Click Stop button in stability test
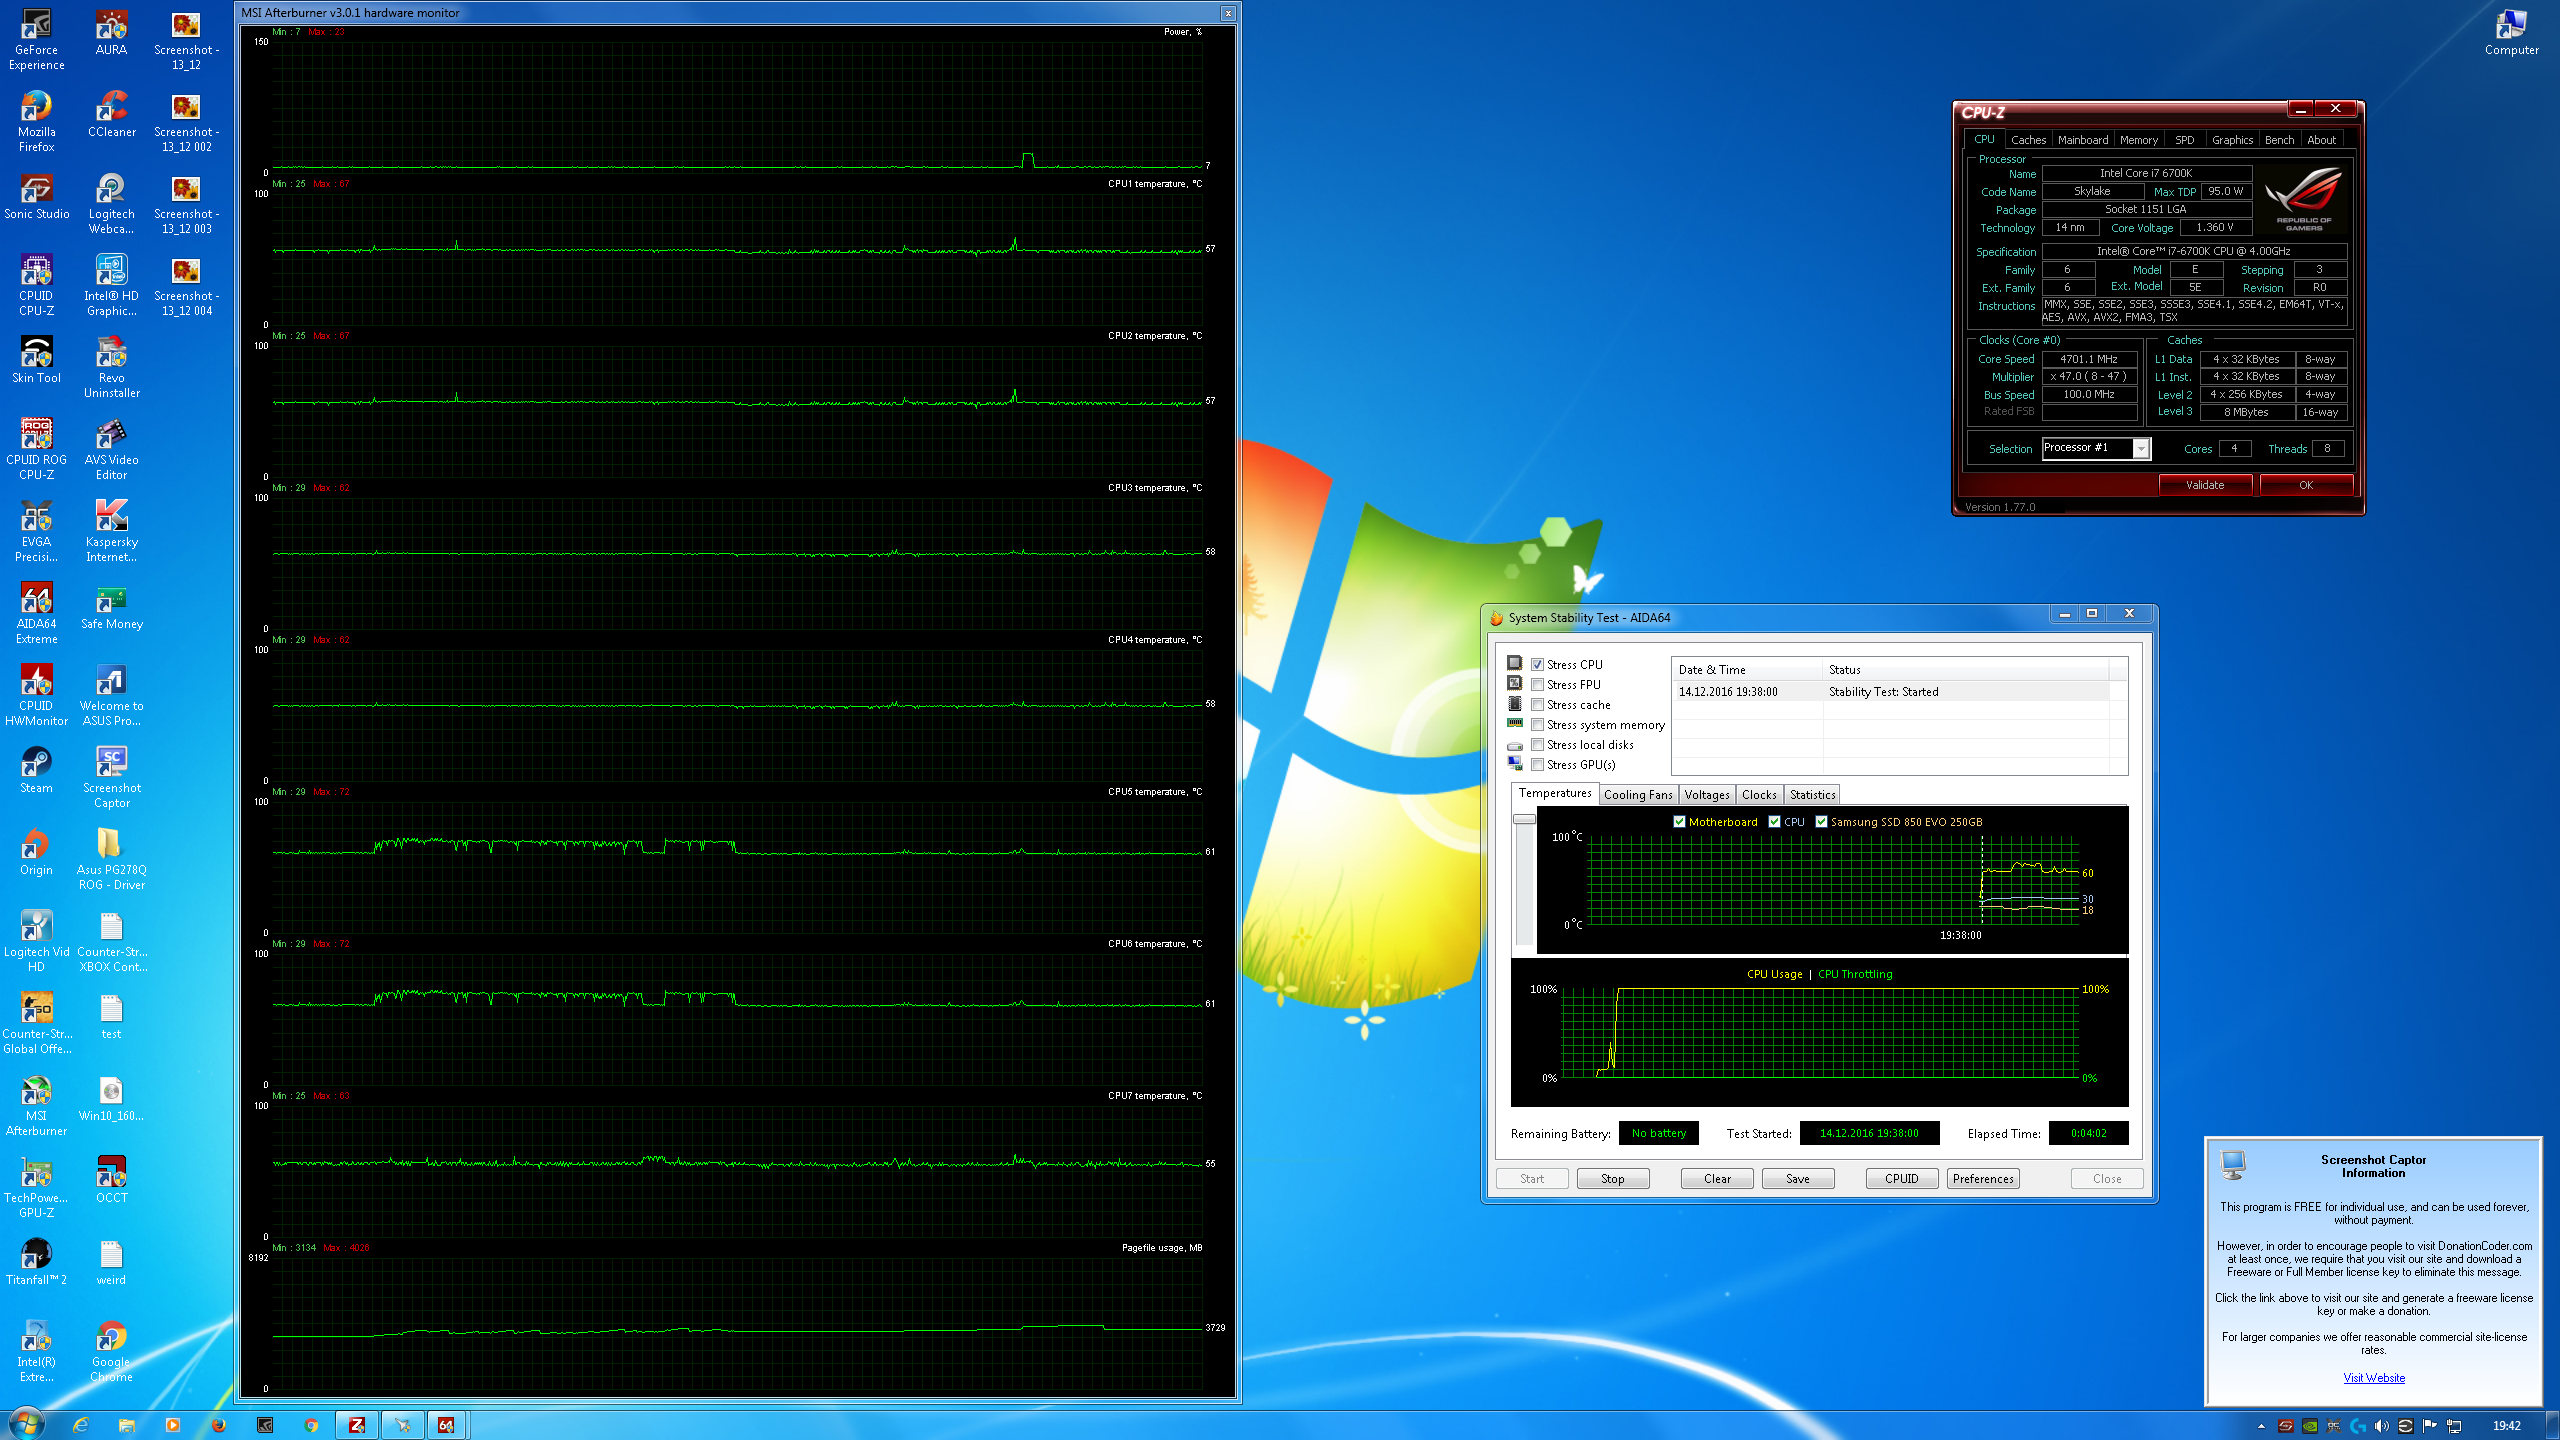2560x1440 pixels. click(x=1612, y=1179)
